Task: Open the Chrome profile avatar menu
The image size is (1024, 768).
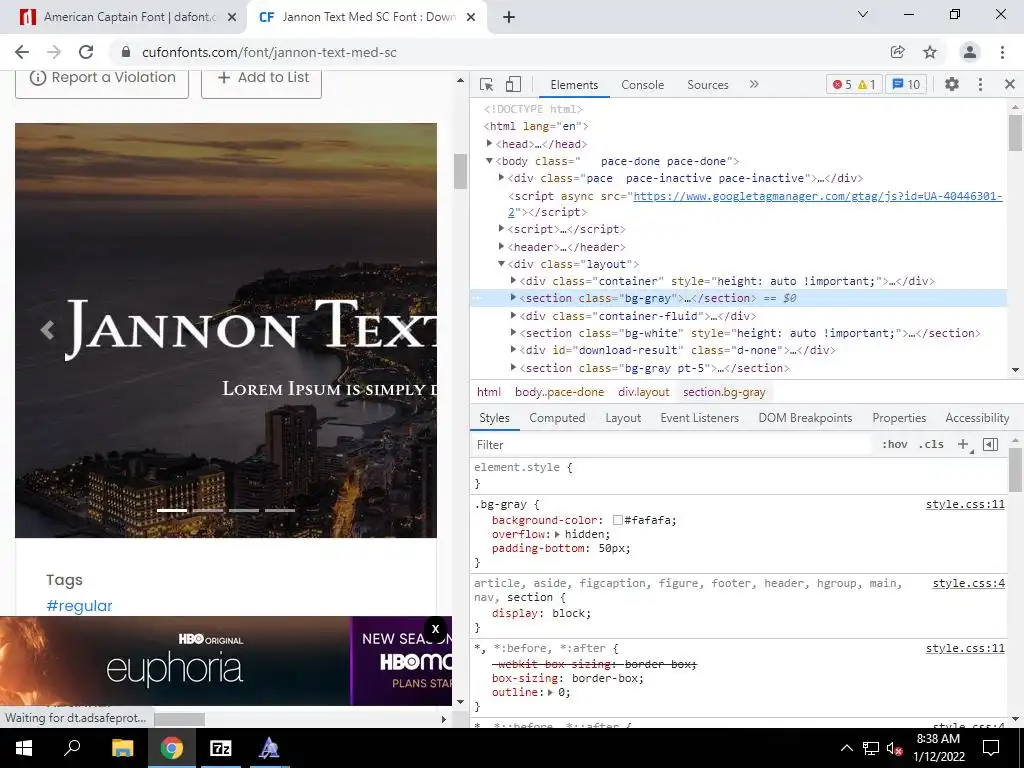Action: pyautogui.click(x=970, y=52)
